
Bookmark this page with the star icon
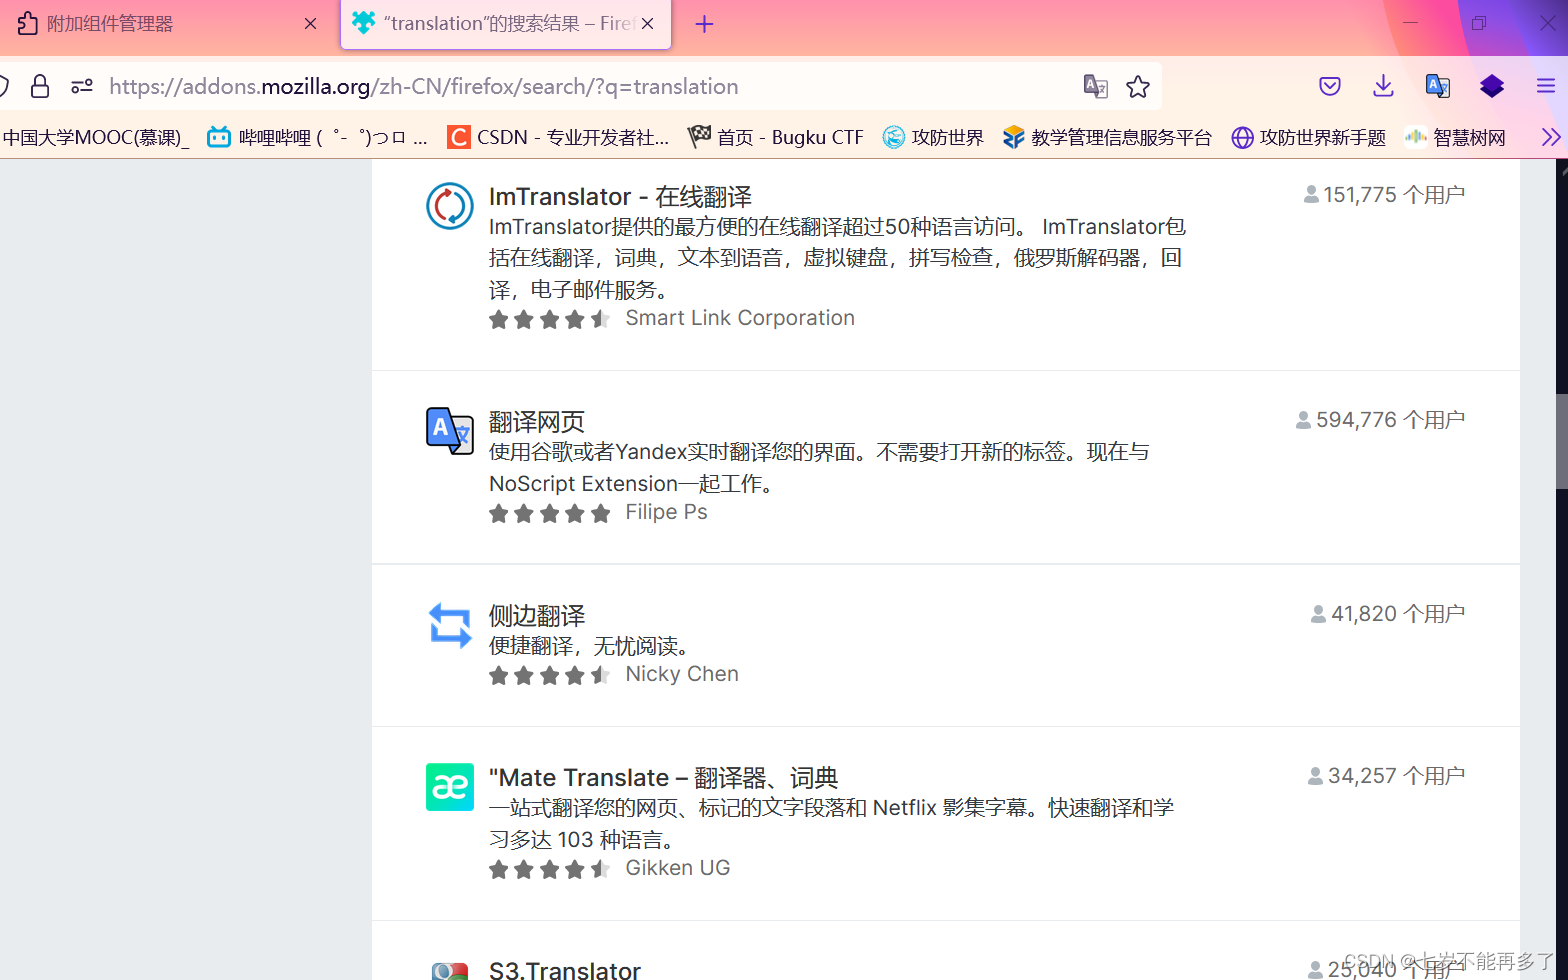(1138, 87)
